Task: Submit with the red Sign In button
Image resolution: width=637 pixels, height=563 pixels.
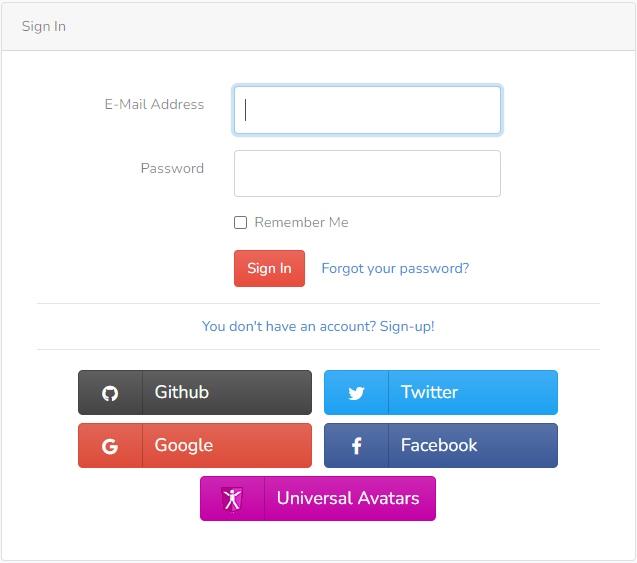Action: pos(269,269)
